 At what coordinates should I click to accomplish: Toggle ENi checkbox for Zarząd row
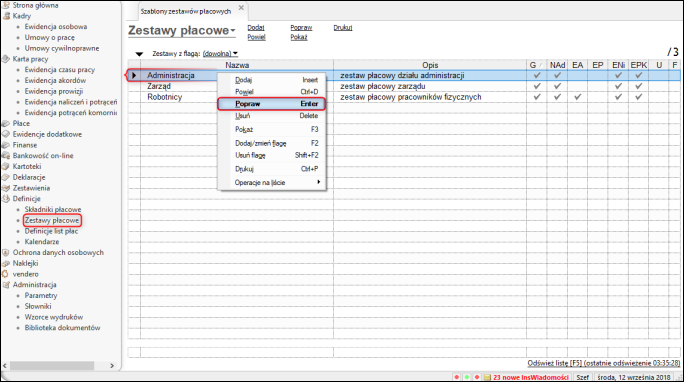coord(618,86)
